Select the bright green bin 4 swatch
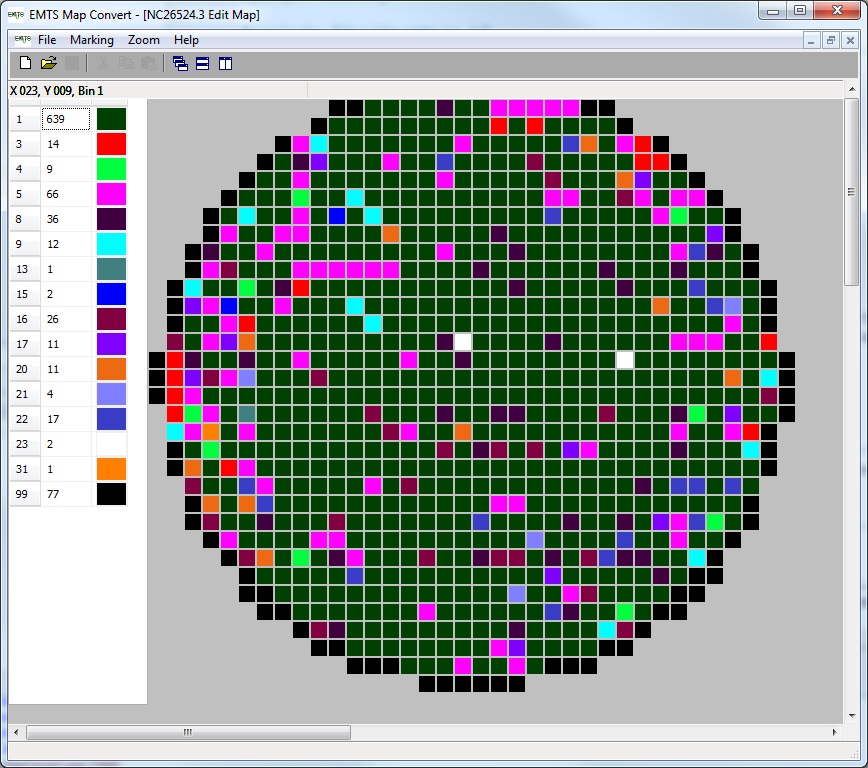 coord(111,169)
